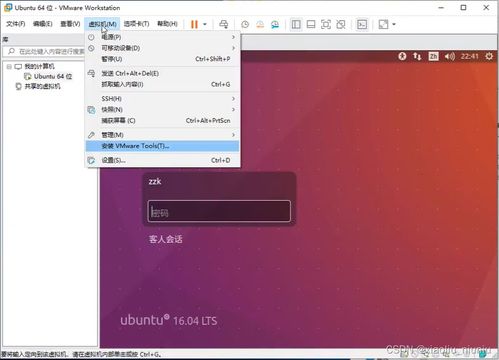The image size is (499, 360).
Task: Enter full screen mode icon
Action: coord(326,24)
